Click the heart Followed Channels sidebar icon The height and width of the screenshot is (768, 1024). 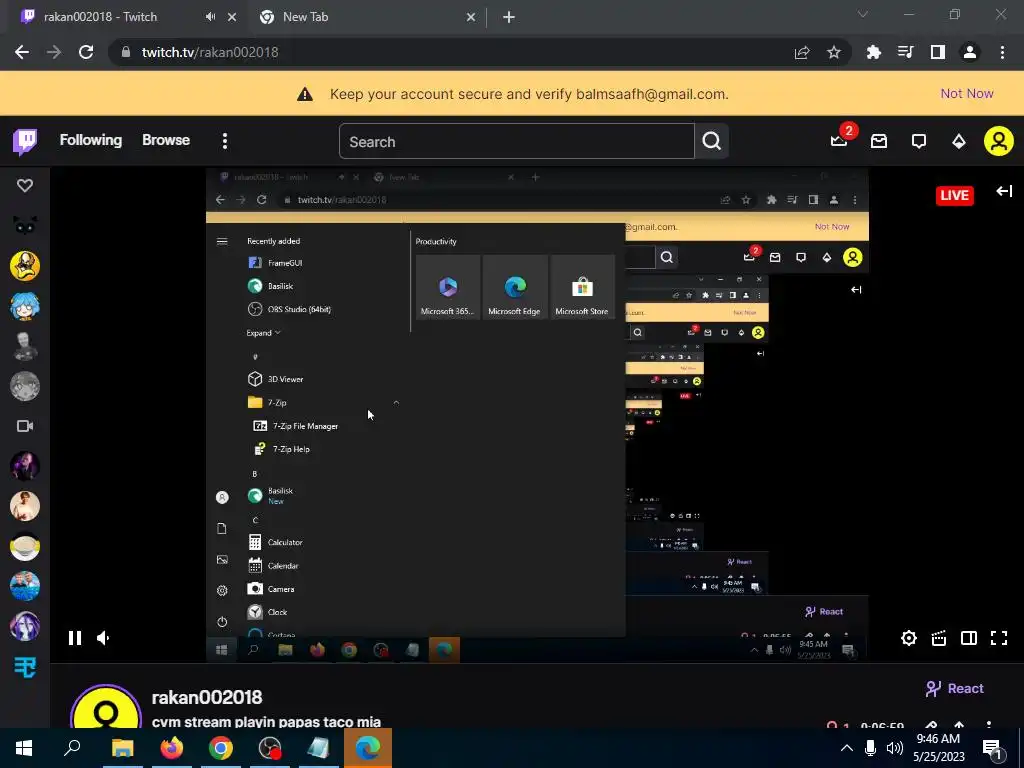25,185
